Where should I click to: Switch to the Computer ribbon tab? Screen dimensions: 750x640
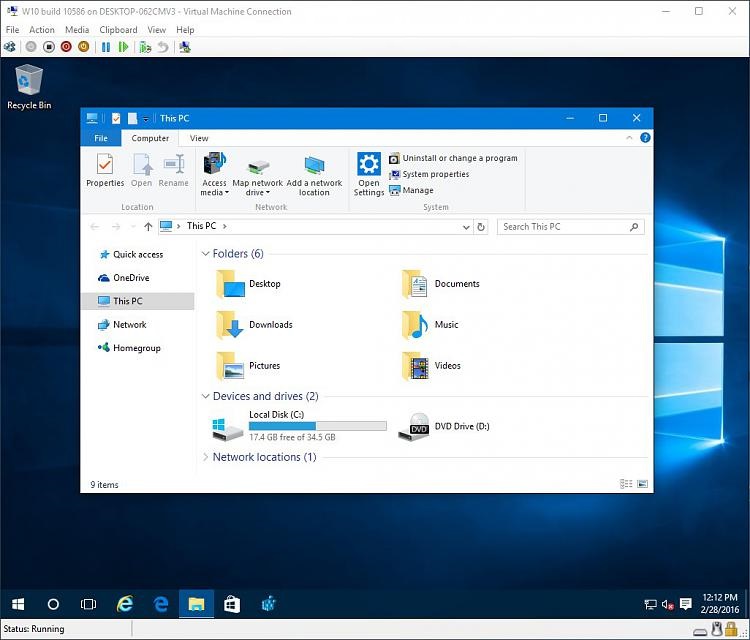[x=150, y=138]
